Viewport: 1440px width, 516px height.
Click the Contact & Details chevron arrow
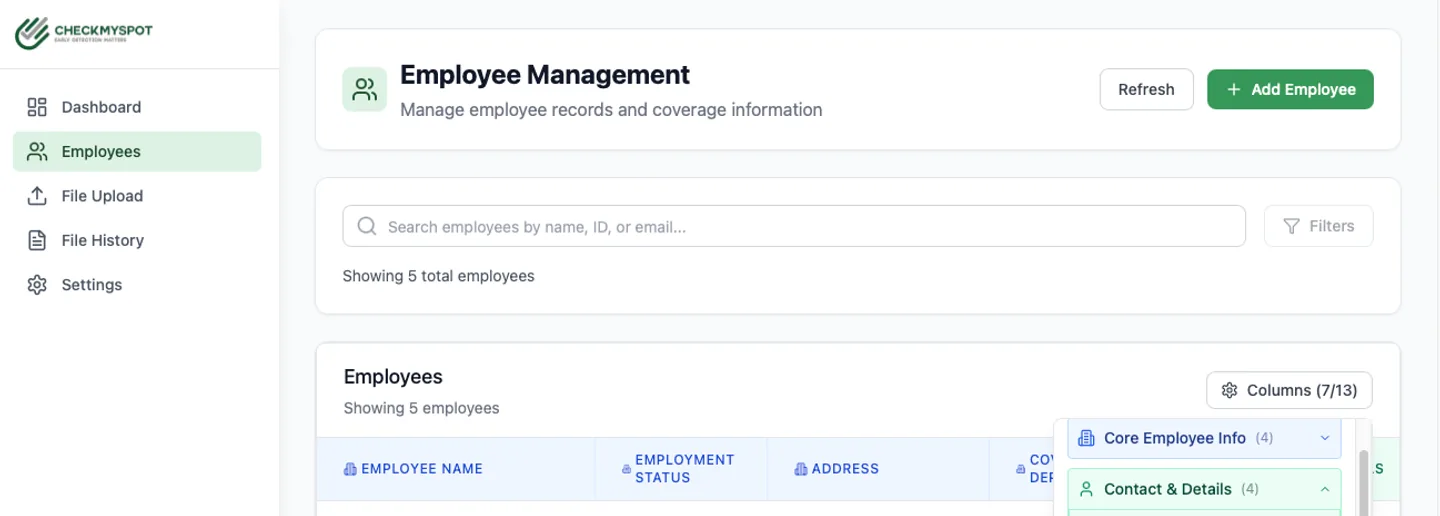pyautogui.click(x=1325, y=489)
